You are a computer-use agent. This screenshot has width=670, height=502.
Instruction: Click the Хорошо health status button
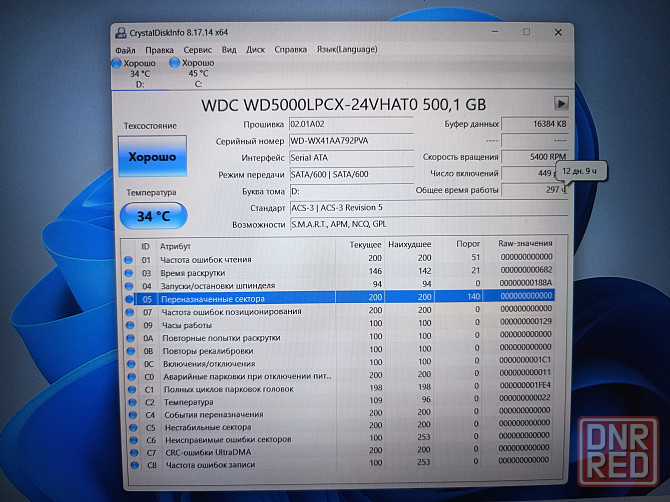click(x=153, y=156)
